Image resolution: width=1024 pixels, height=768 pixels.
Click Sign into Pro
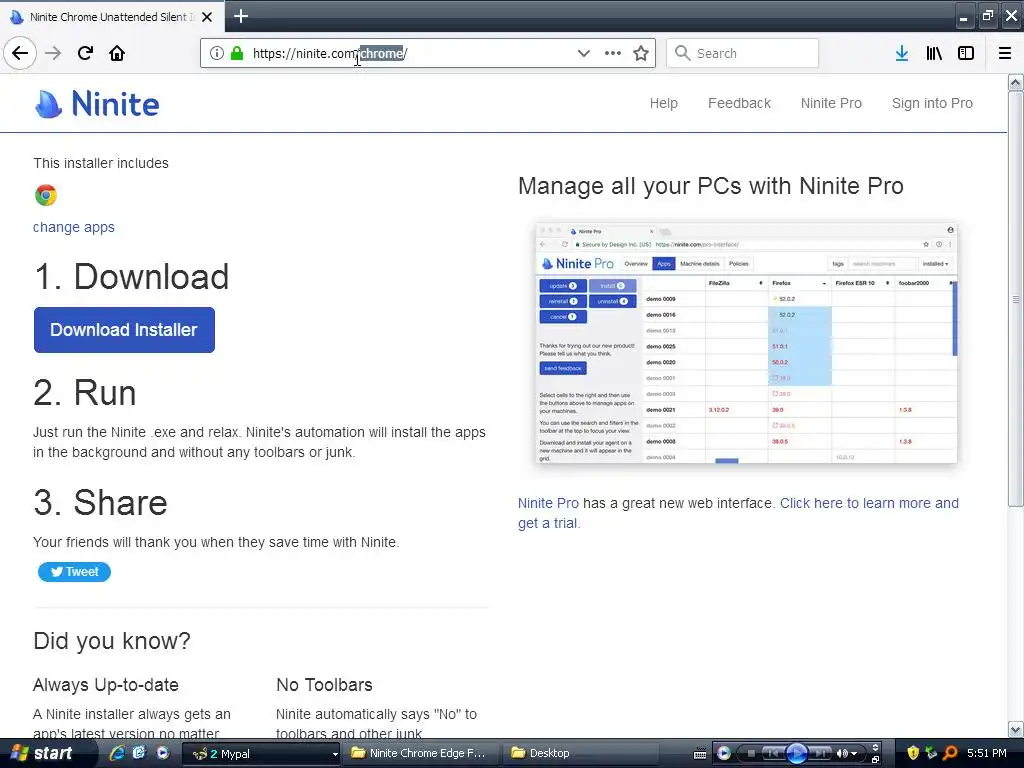pyautogui.click(x=932, y=103)
